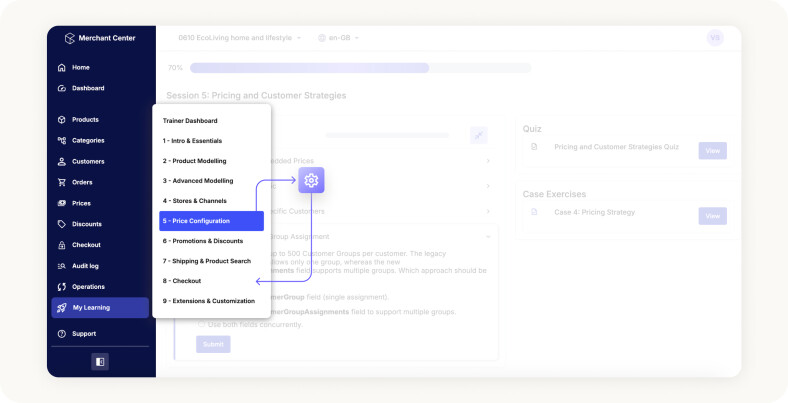Select 'Use both fields concurrently' radio option

[202, 324]
